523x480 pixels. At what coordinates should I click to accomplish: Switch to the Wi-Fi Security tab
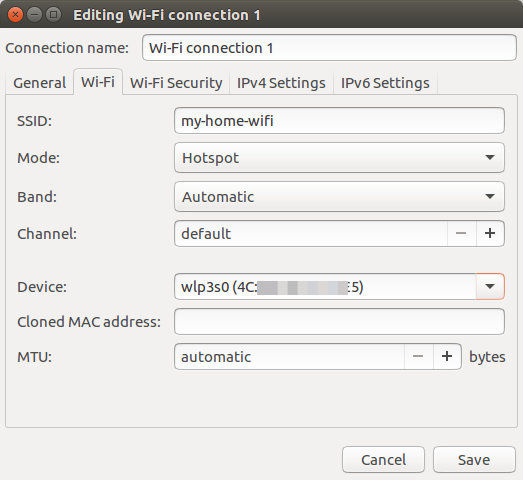click(x=176, y=83)
